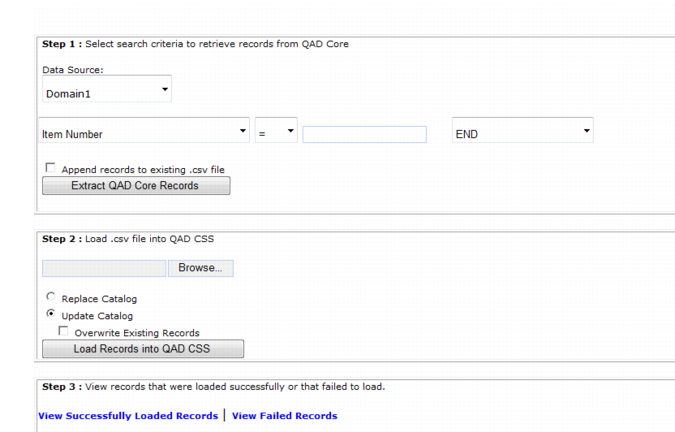The image size is (675, 432).
Task: Click the search value input field
Action: click(x=365, y=134)
